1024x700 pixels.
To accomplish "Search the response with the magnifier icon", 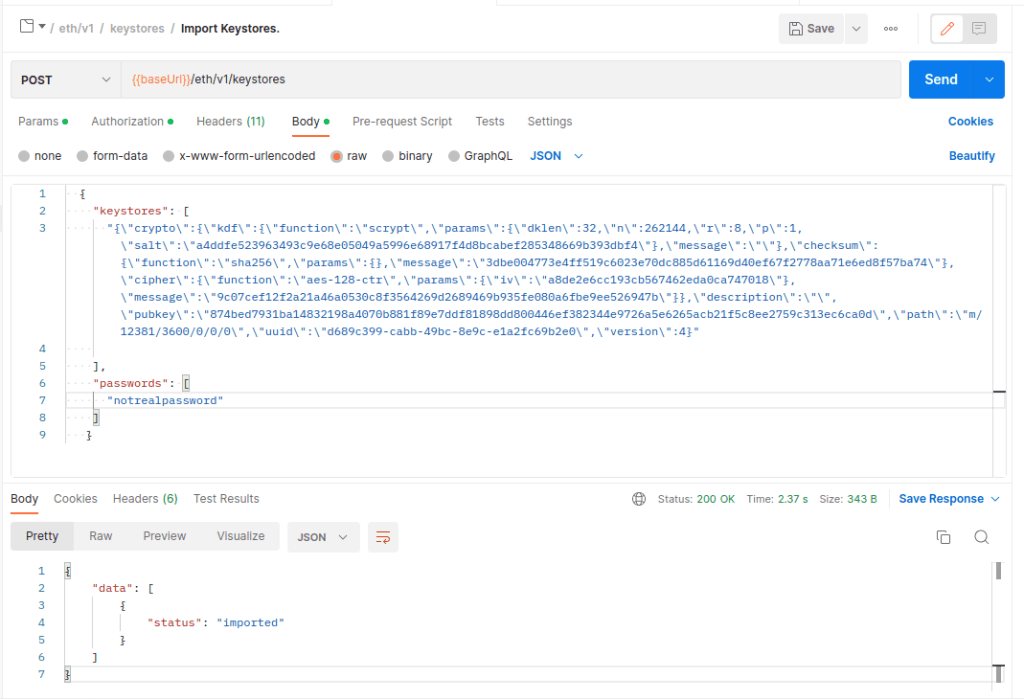I will click(981, 536).
